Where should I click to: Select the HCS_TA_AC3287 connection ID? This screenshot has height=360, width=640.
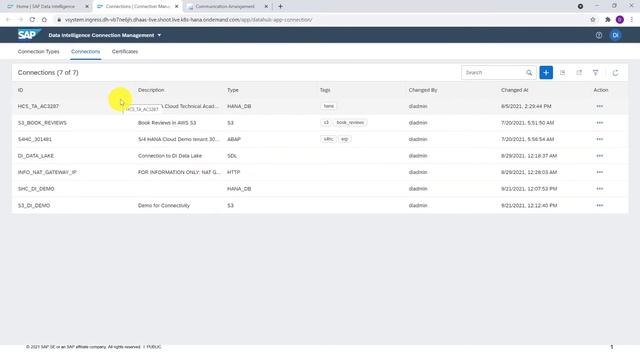point(38,106)
